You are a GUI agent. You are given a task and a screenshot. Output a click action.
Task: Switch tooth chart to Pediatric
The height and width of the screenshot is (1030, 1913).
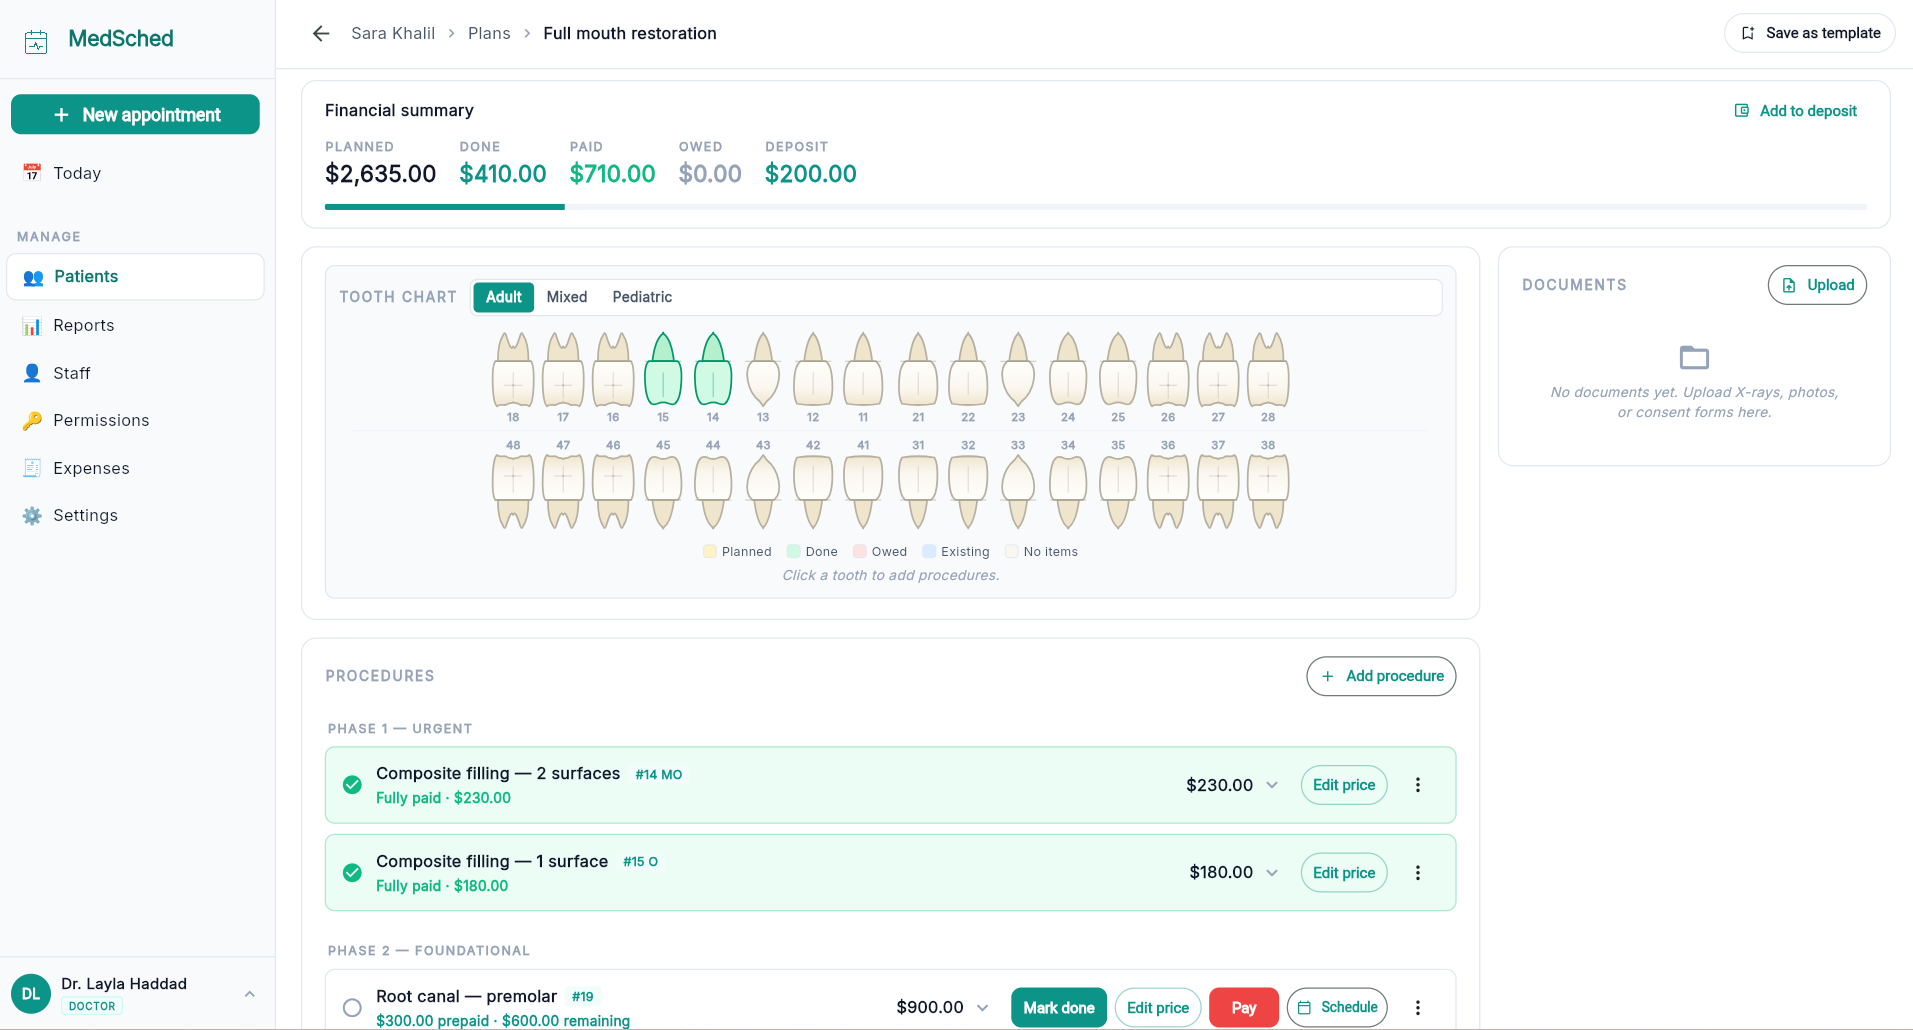(x=642, y=297)
